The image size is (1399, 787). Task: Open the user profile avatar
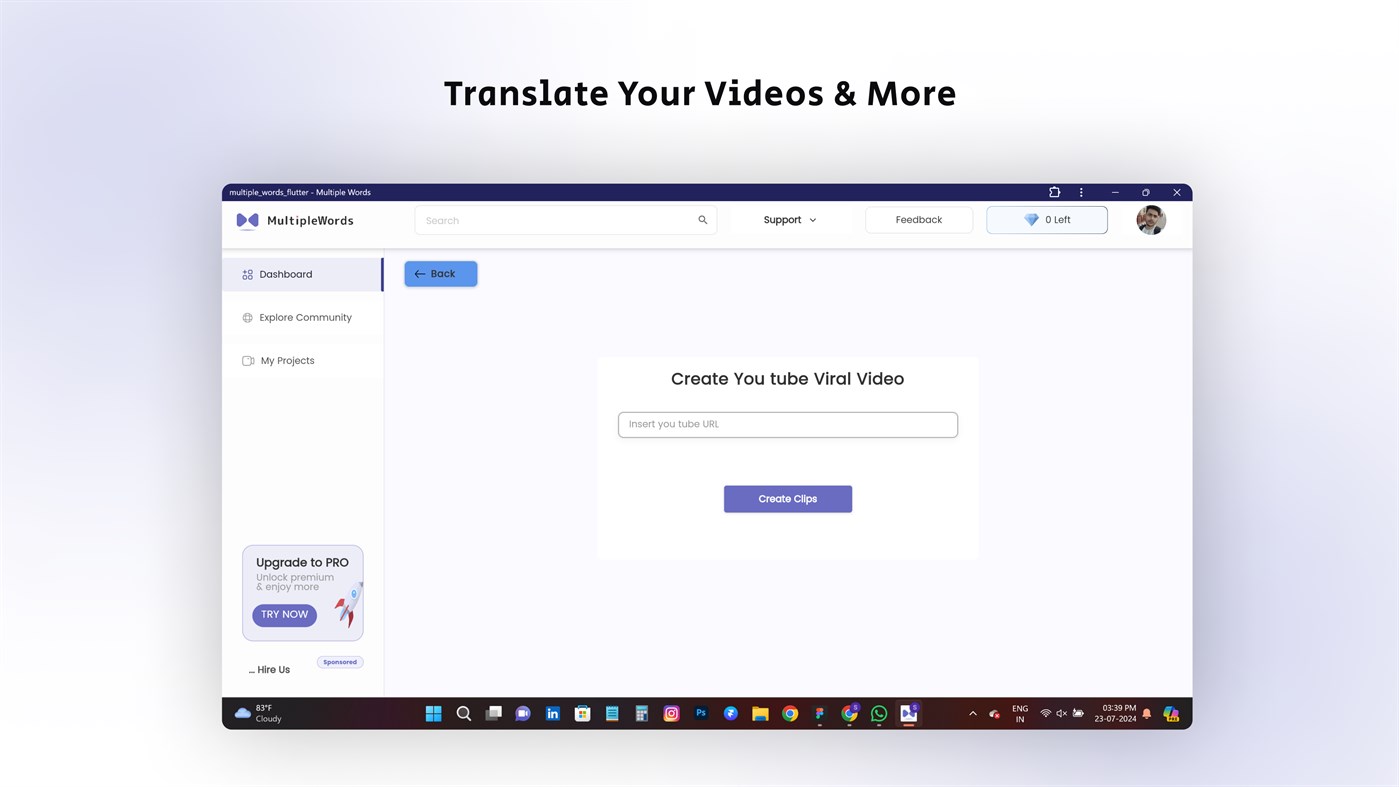1150,219
